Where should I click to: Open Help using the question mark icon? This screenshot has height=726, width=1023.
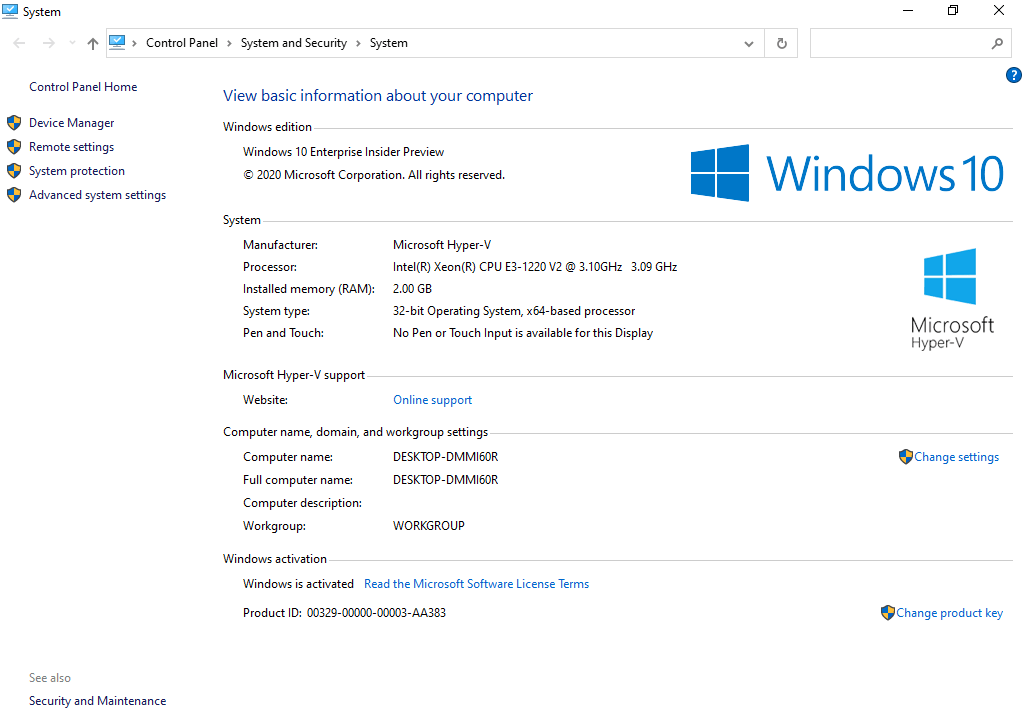pos(1013,75)
